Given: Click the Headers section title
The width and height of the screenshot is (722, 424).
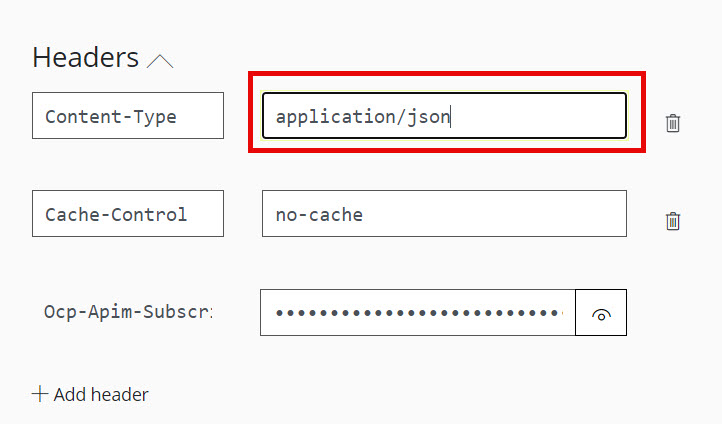Looking at the screenshot, I should point(85,57).
